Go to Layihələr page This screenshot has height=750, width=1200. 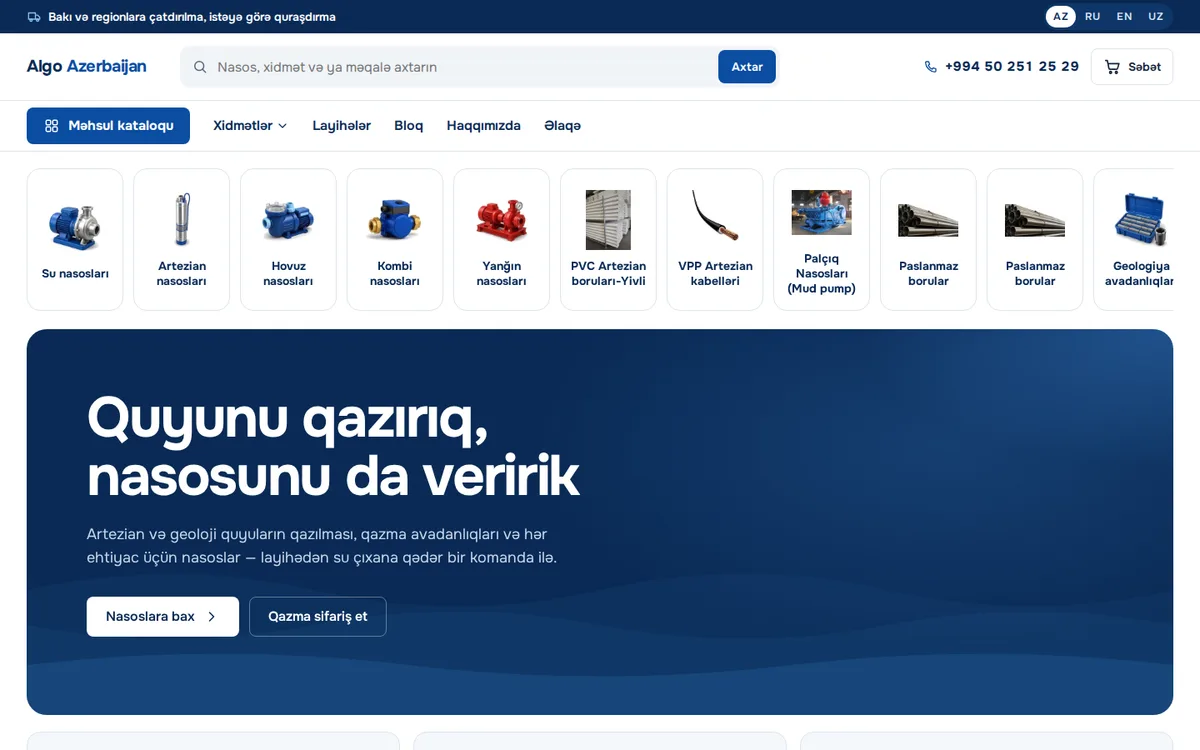341,126
